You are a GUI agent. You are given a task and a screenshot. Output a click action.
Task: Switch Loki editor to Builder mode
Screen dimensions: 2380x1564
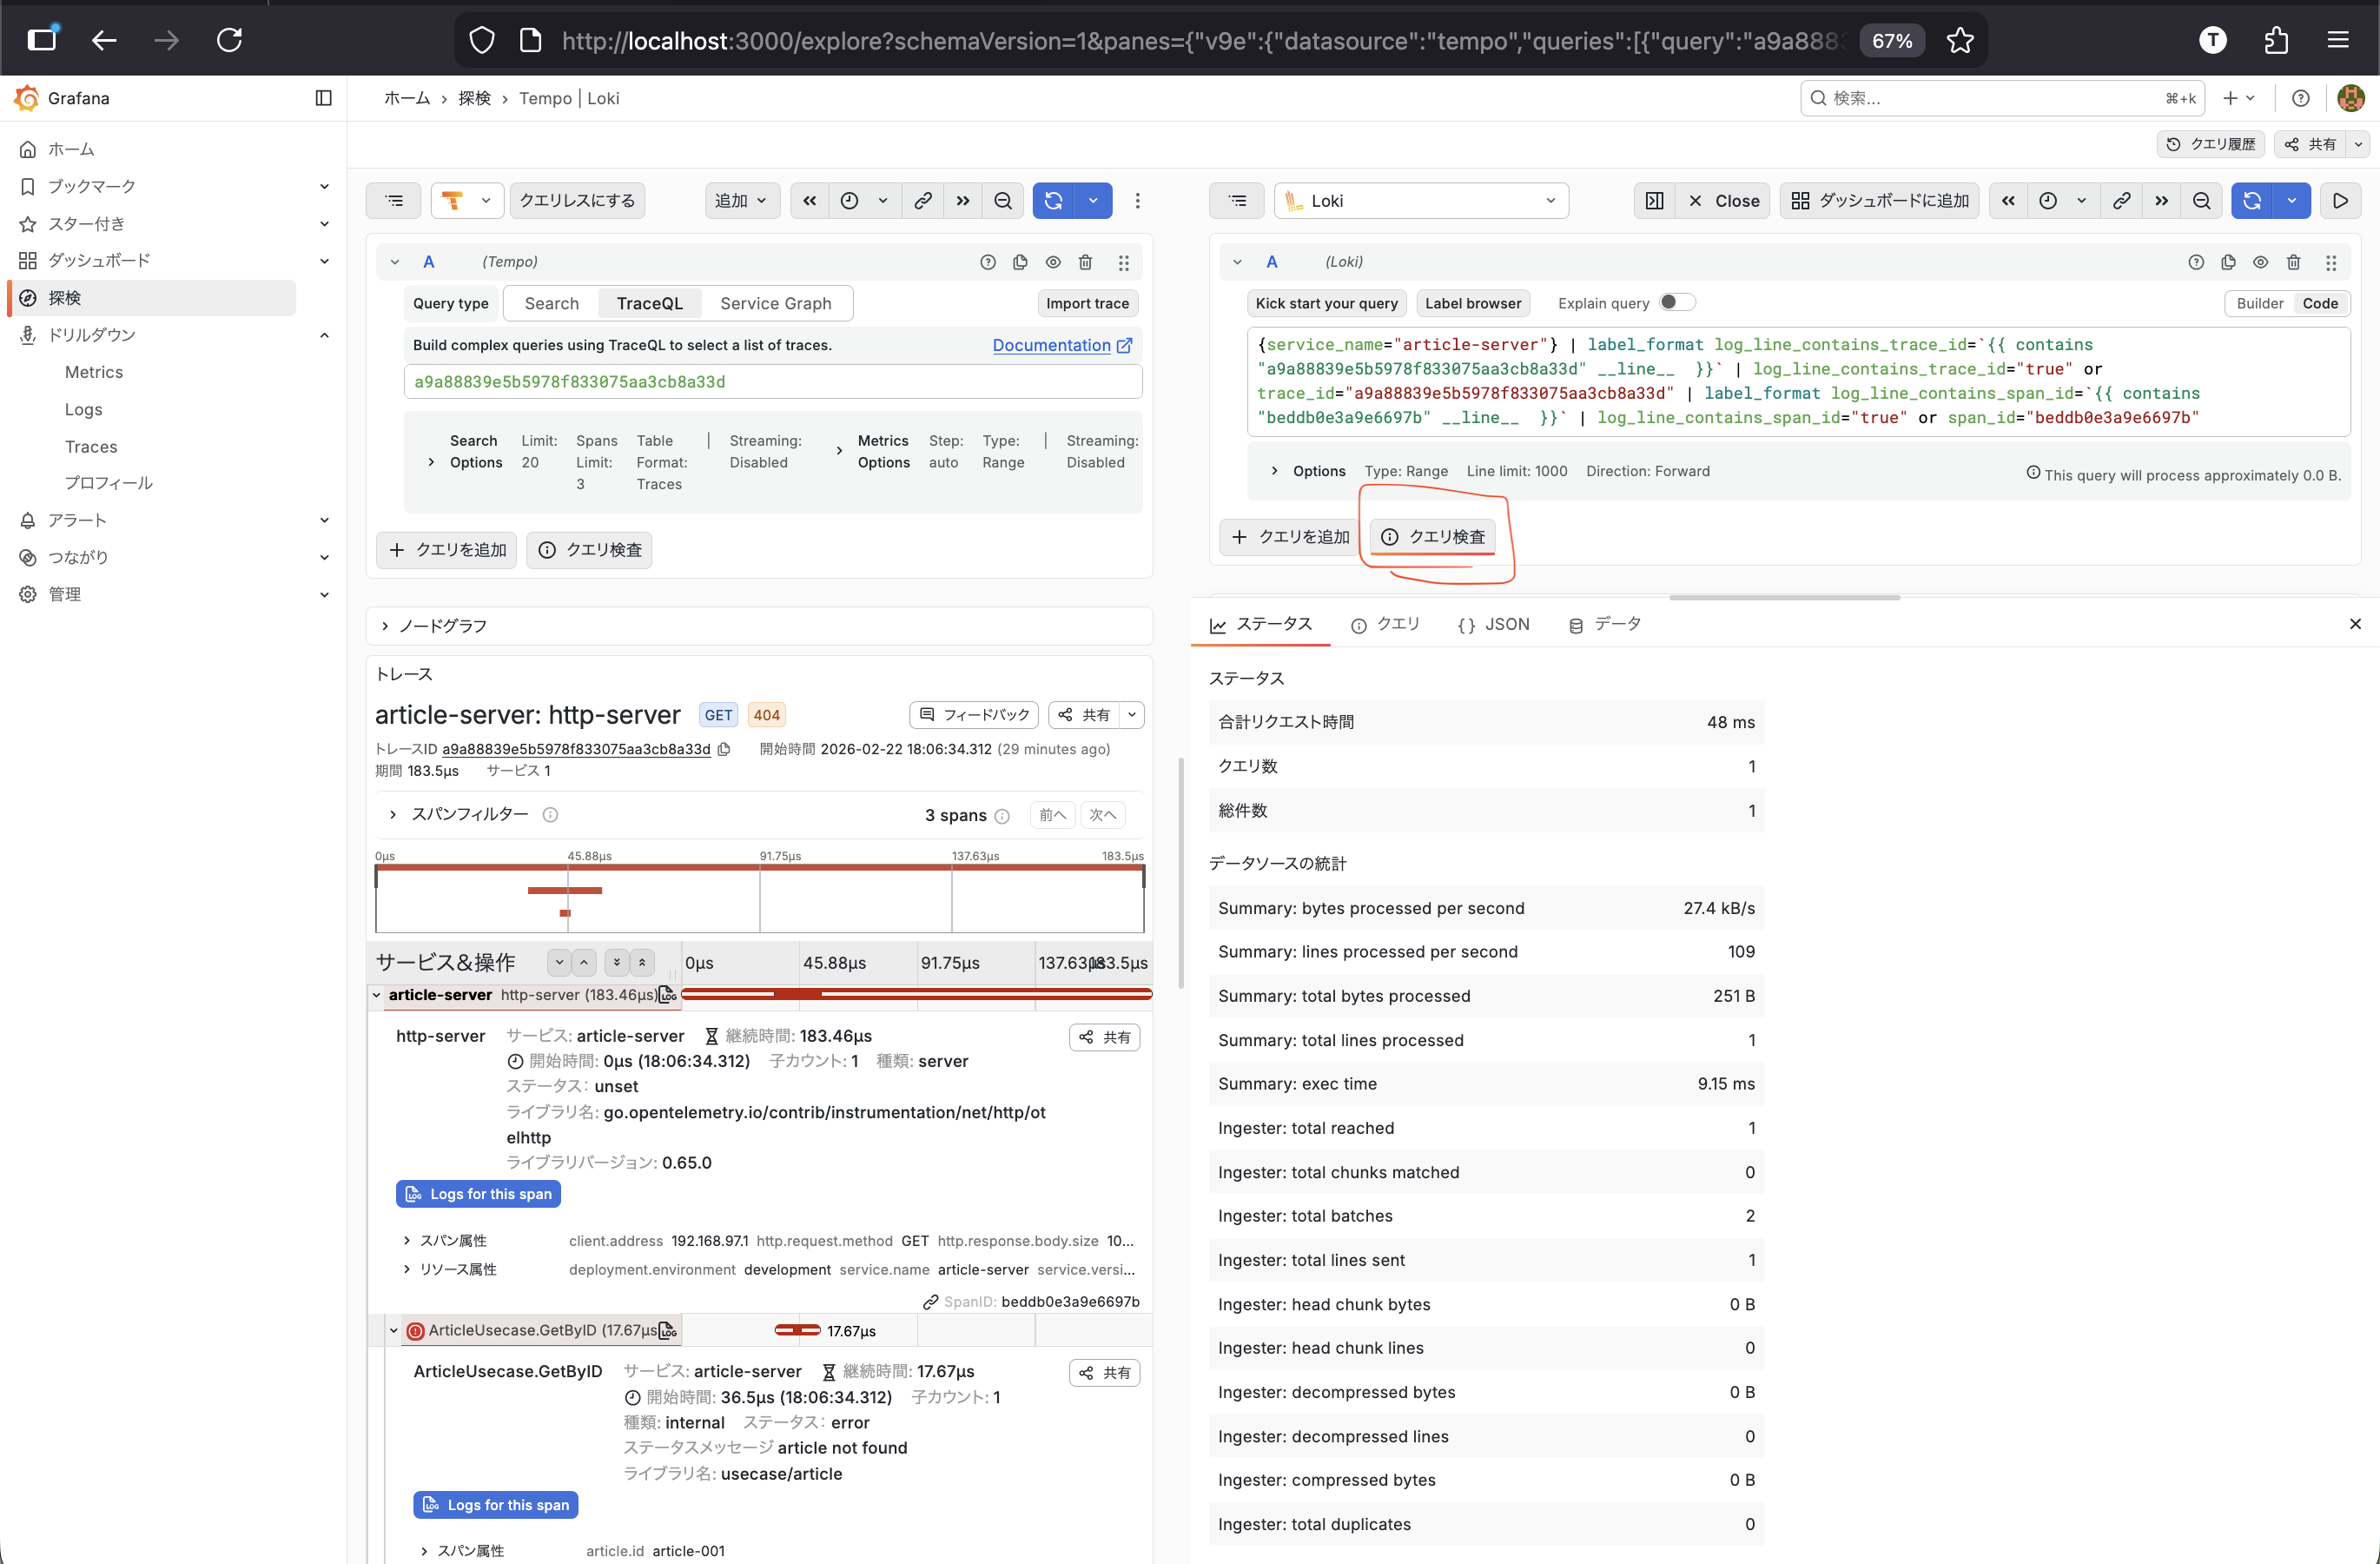[2259, 303]
